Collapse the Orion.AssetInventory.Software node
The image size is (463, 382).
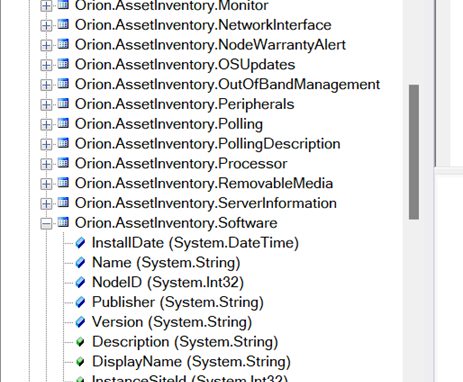(x=46, y=223)
